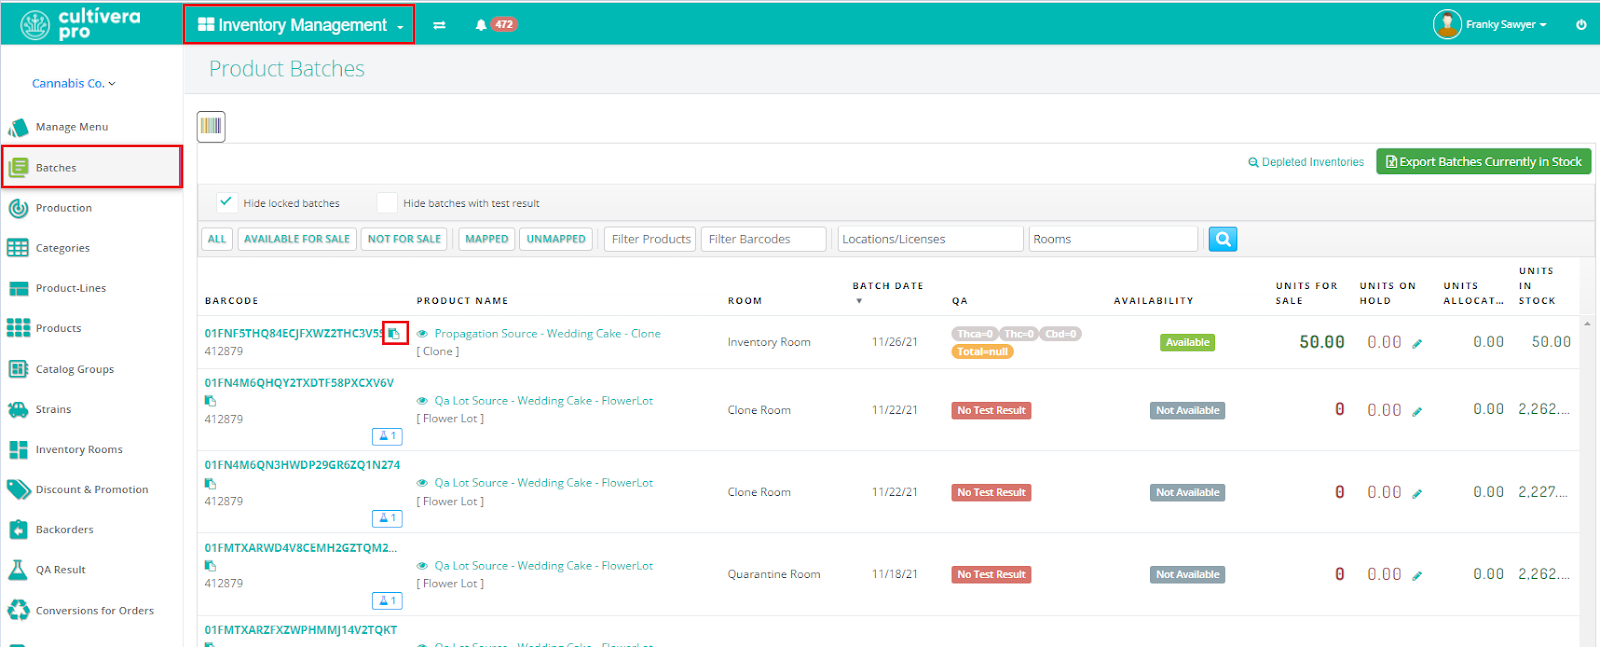Open the Locations/Licenses combo box
The width and height of the screenshot is (1600, 647).
pos(930,239)
